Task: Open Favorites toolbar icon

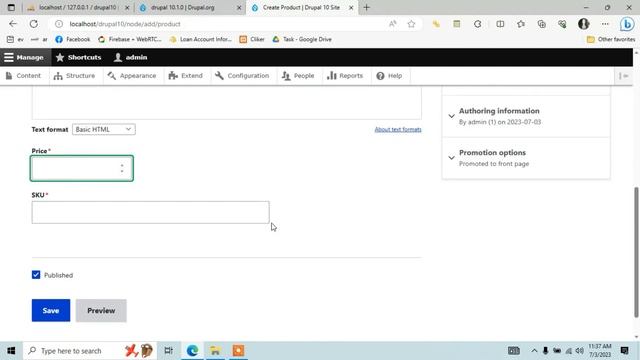Action: click(521, 24)
